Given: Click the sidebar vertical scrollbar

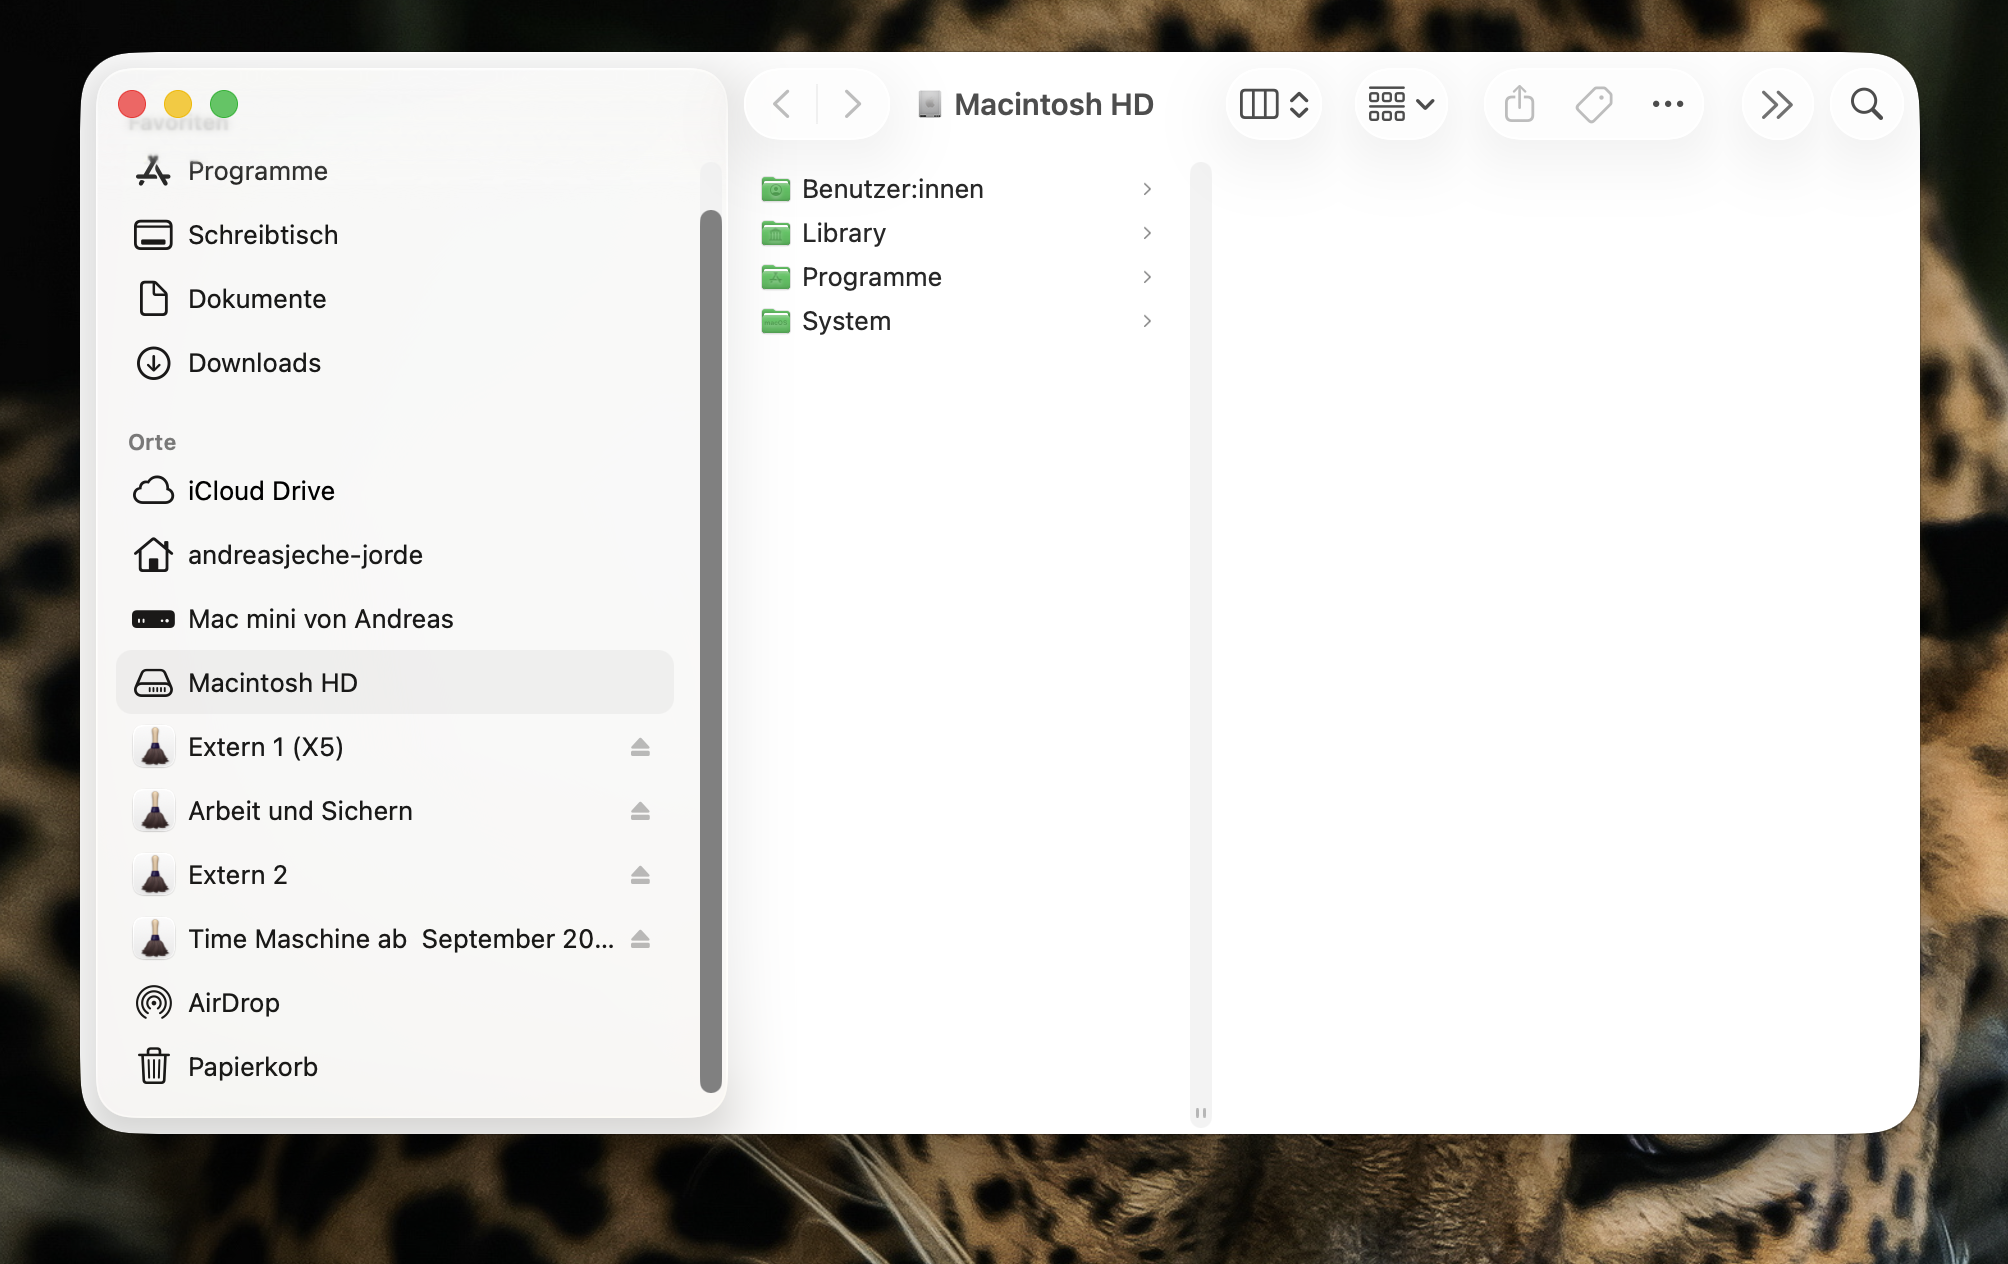Looking at the screenshot, I should click(710, 650).
